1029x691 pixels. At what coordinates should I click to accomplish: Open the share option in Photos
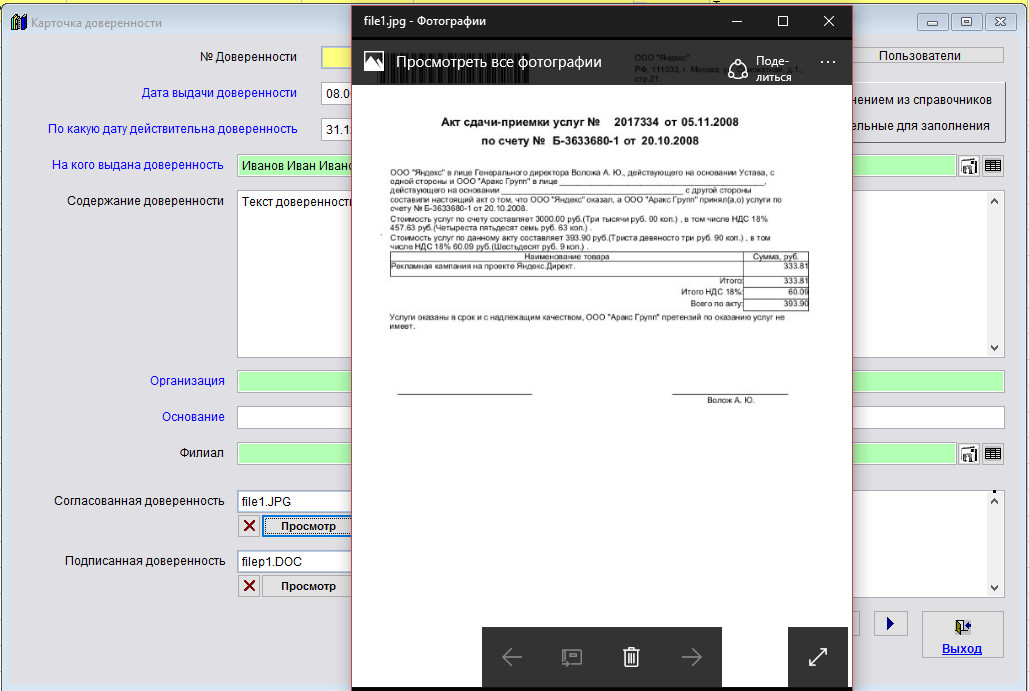pos(759,68)
